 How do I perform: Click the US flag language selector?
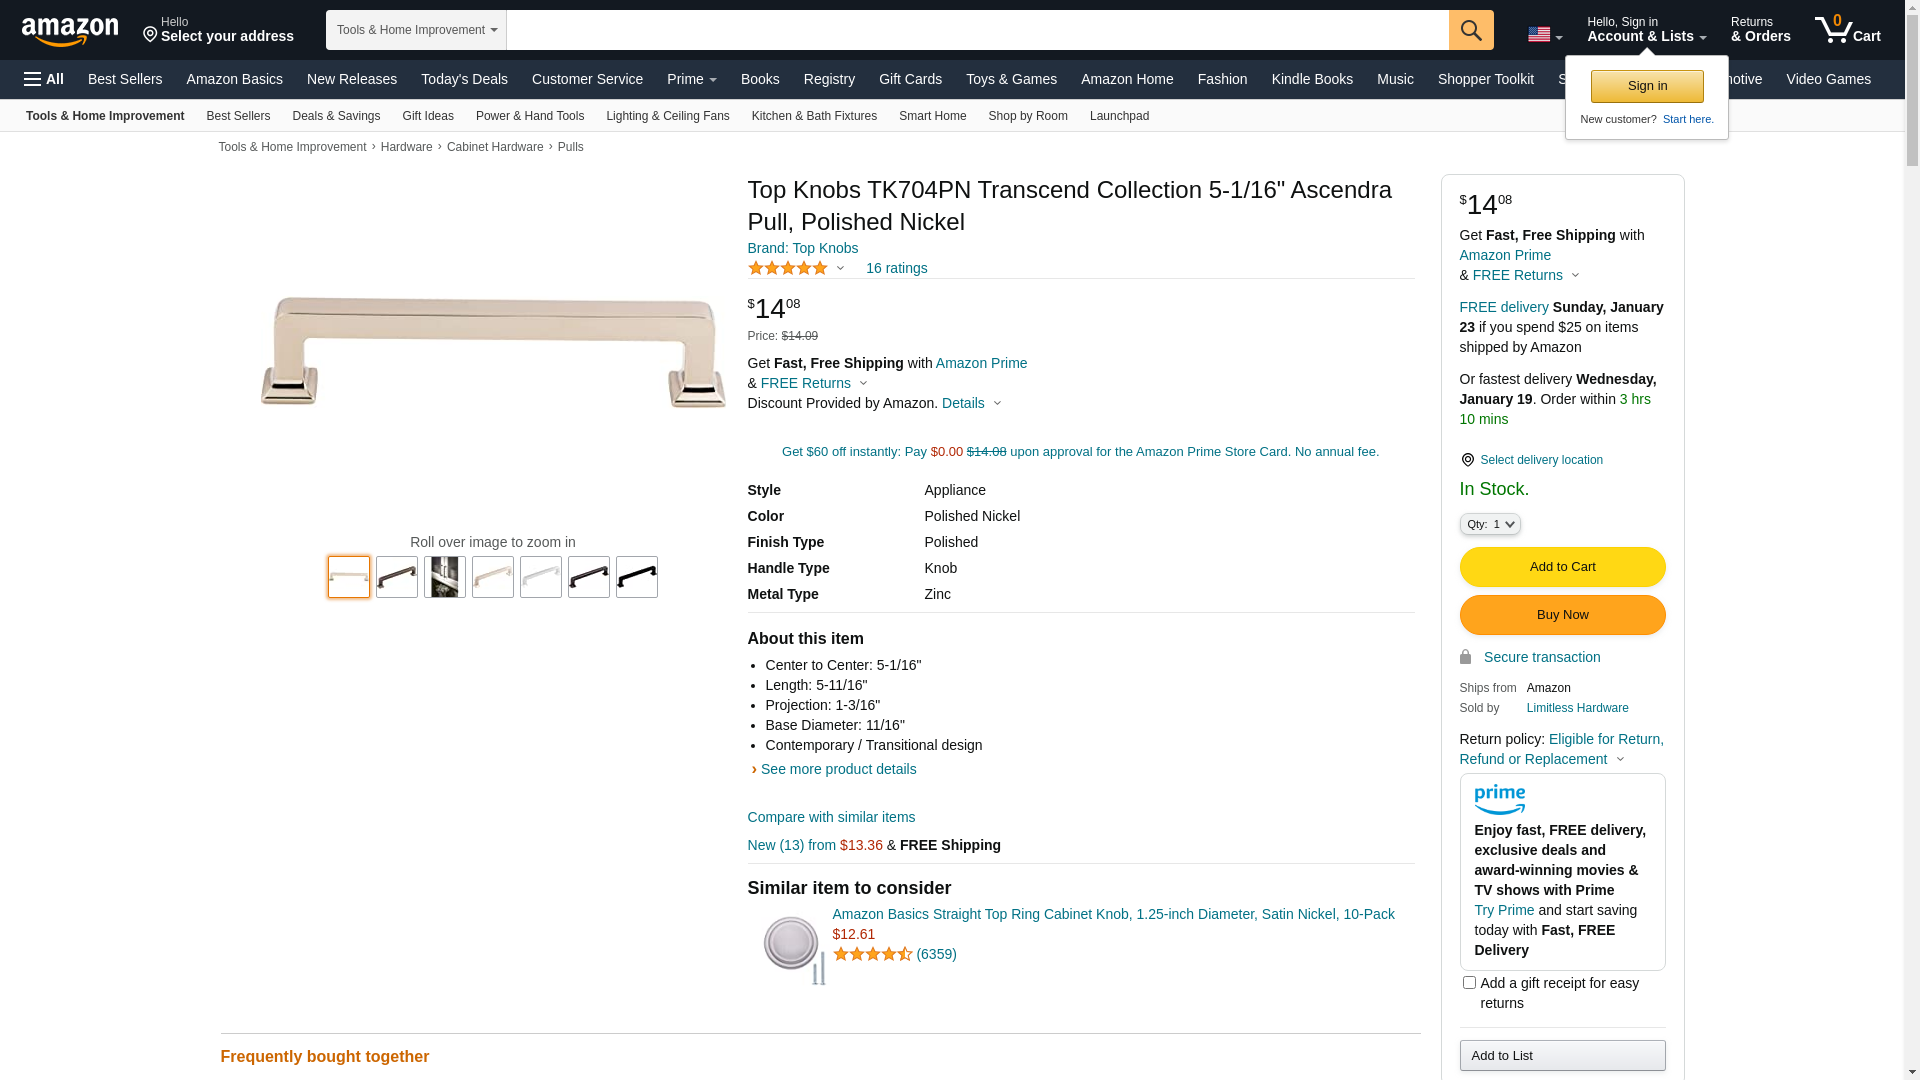click(1545, 35)
